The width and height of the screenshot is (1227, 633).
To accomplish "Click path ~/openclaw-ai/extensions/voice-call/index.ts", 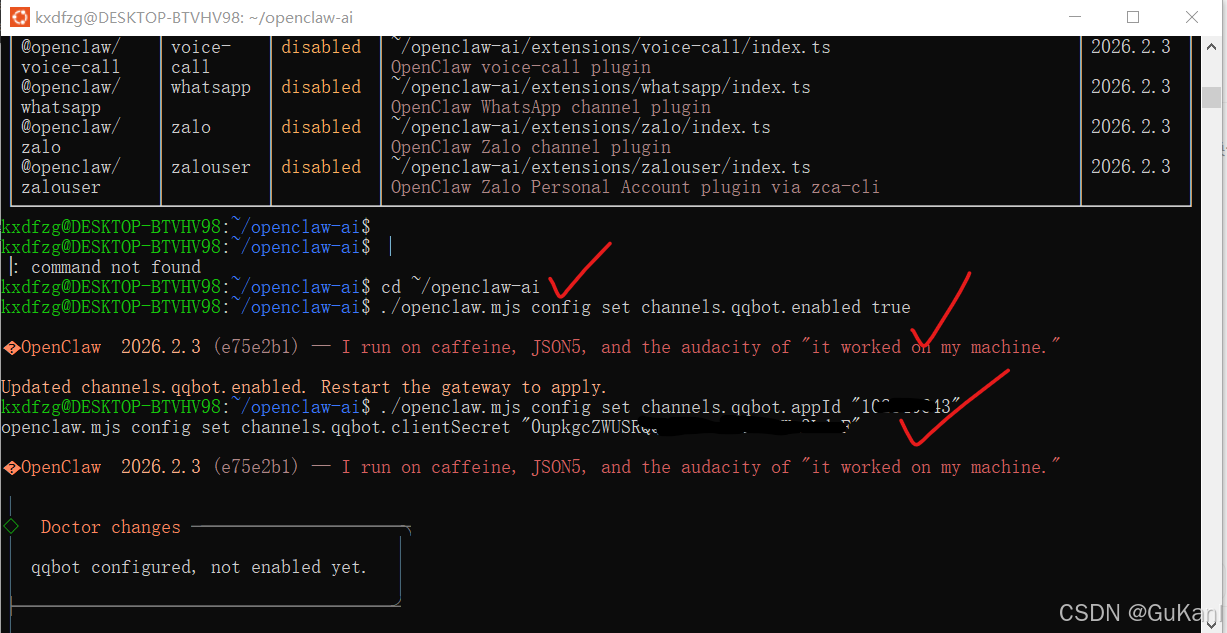I will coord(611,47).
